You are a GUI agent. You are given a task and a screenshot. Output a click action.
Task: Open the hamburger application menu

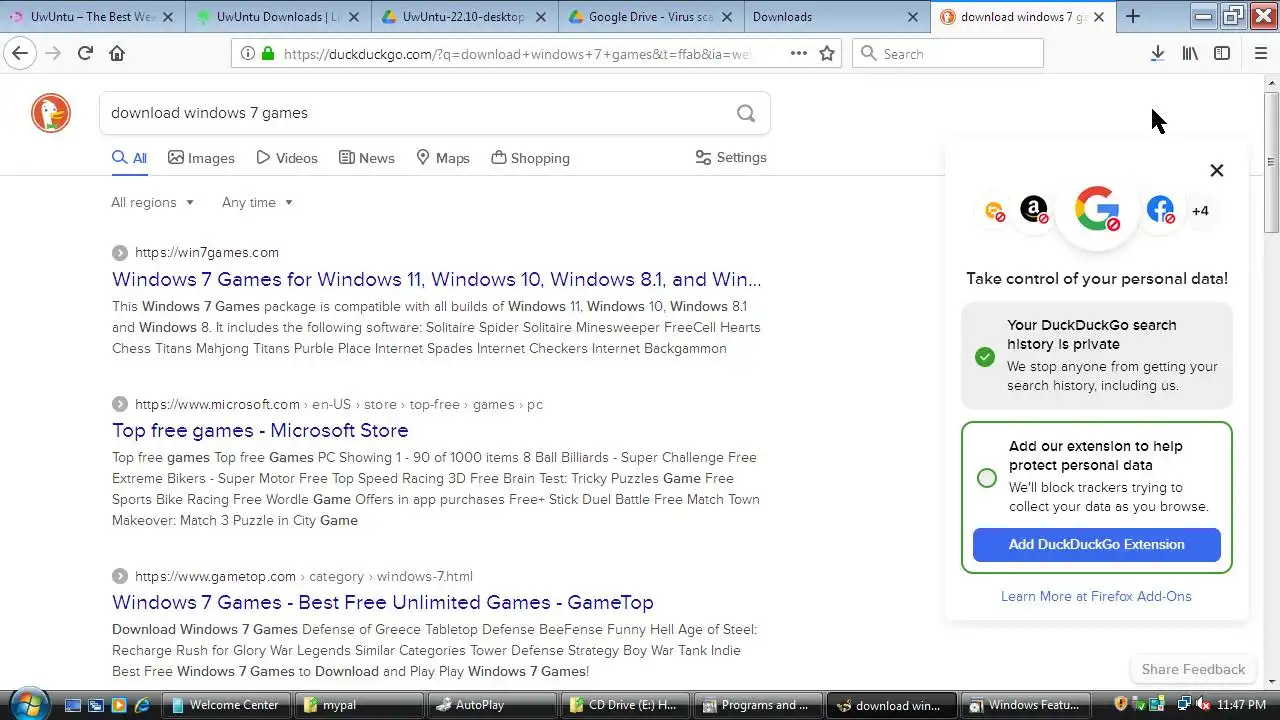tap(1261, 53)
